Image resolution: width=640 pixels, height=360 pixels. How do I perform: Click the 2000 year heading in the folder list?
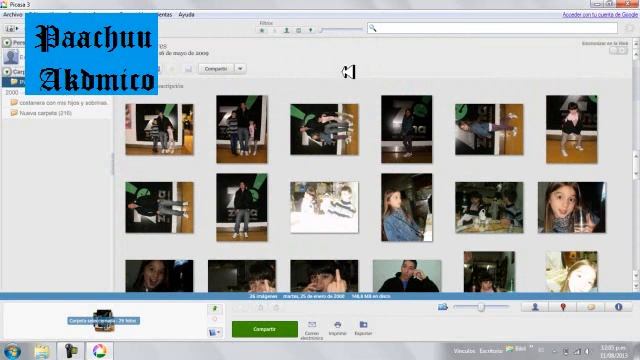pyautogui.click(x=11, y=93)
